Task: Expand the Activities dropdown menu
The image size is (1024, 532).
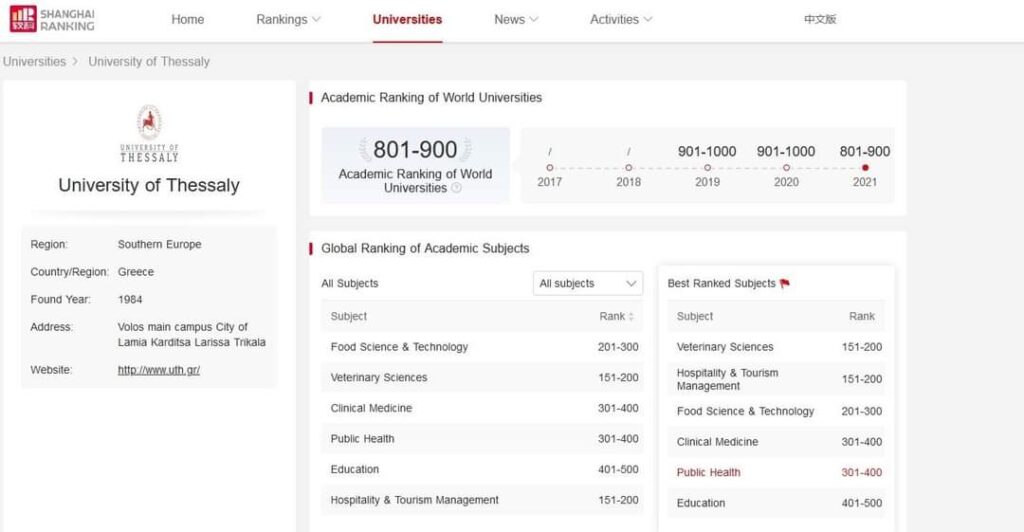Action: click(620, 20)
